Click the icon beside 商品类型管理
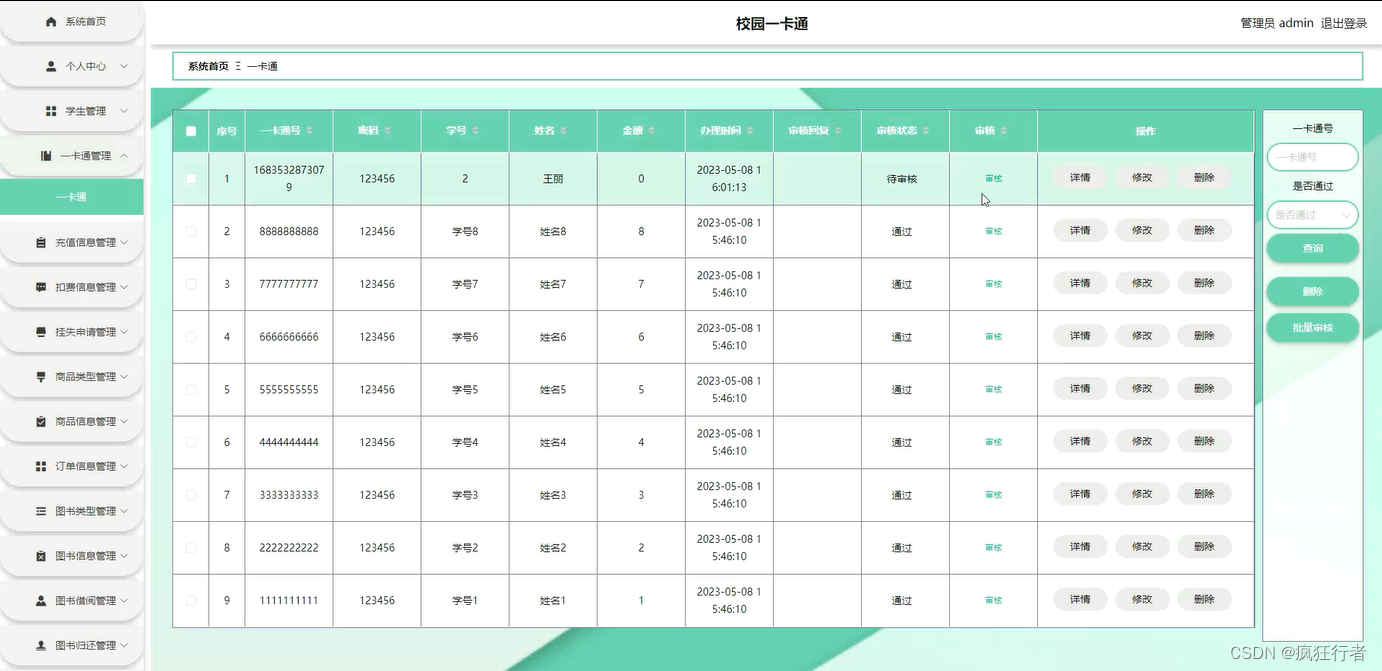 tap(41, 377)
